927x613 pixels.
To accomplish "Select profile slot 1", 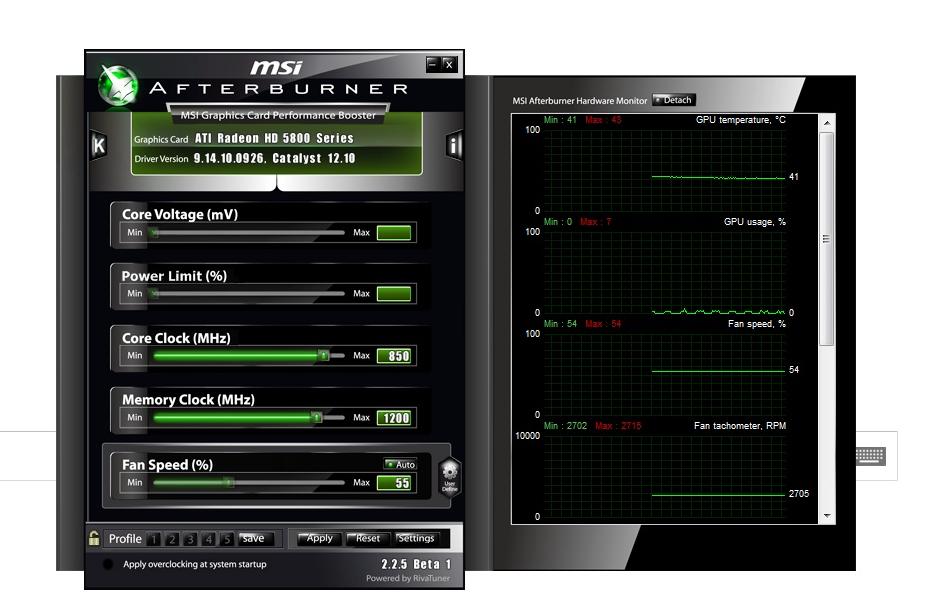I will coord(154,539).
